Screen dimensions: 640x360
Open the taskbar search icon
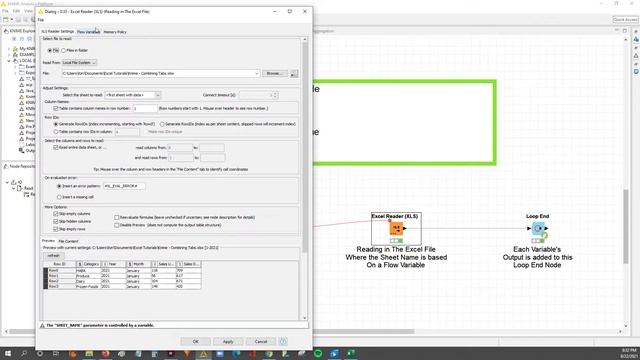click(24, 353)
